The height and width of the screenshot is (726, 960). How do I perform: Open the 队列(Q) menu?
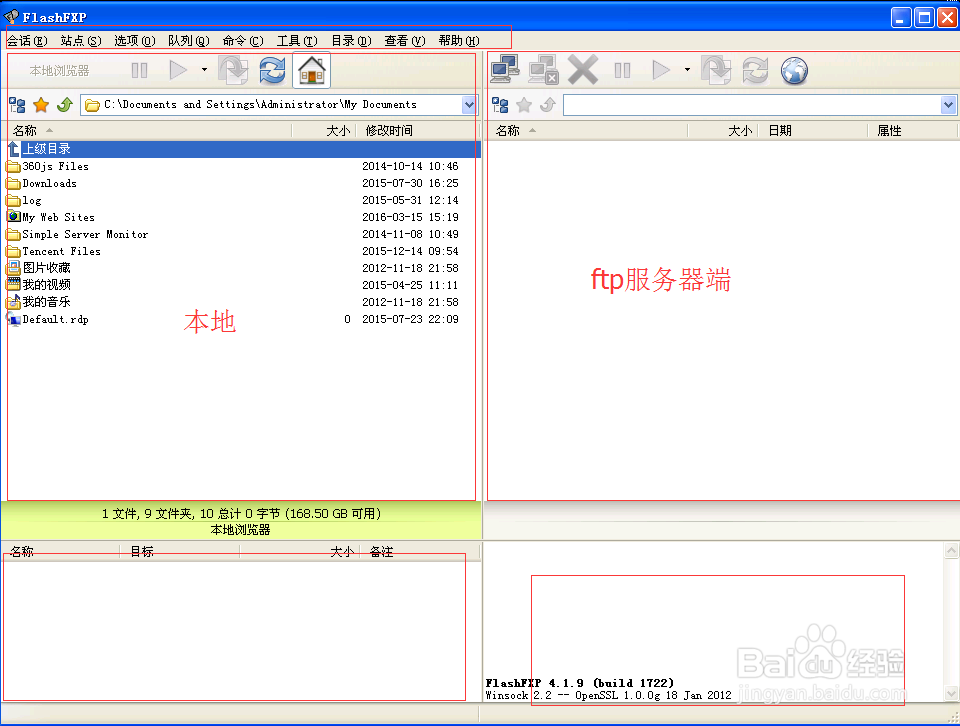point(189,40)
